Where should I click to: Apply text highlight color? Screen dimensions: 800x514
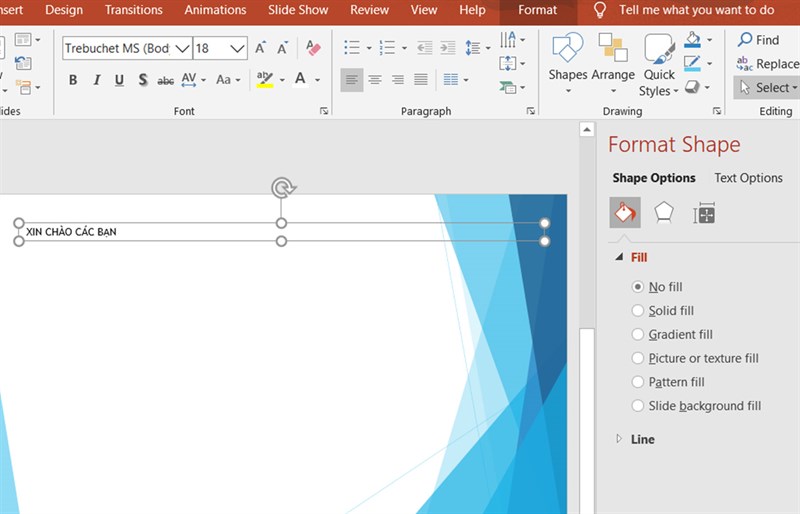(265, 80)
